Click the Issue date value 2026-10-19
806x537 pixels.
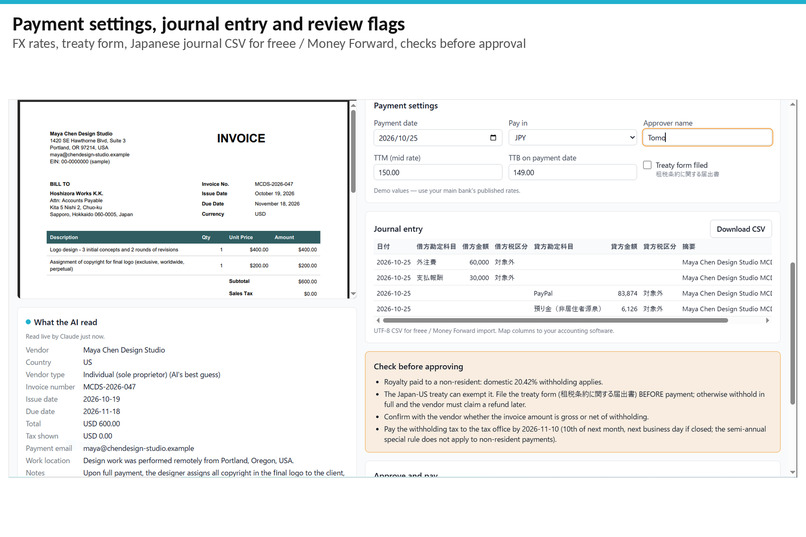coord(101,399)
